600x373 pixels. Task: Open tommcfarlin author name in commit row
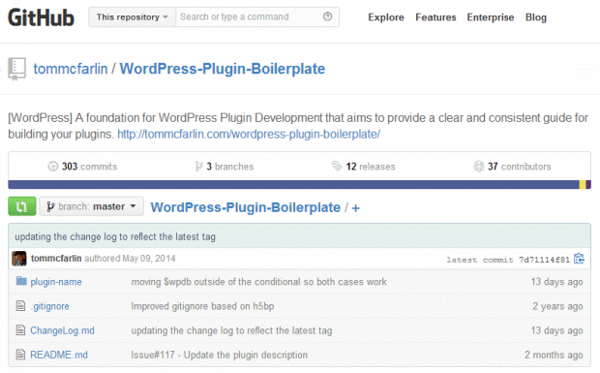(56, 259)
